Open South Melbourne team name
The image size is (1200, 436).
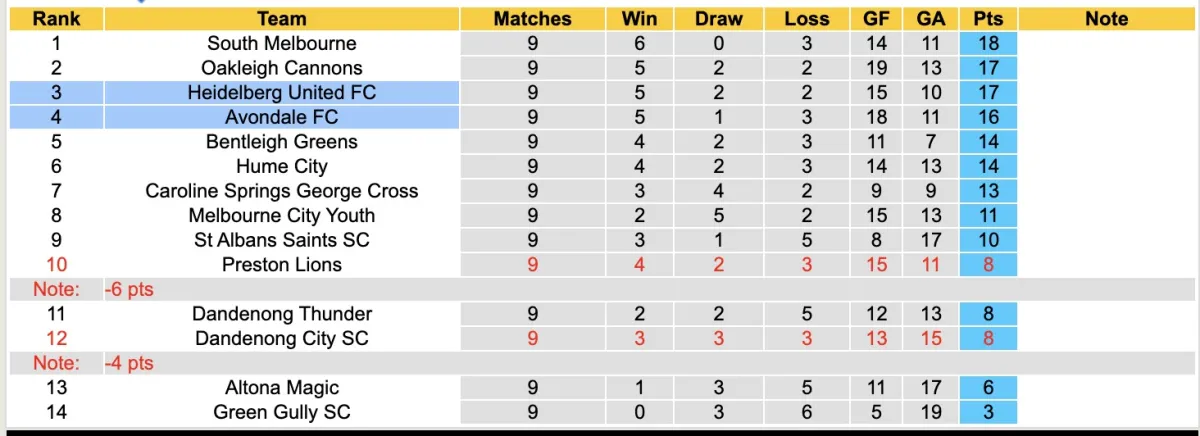(281, 43)
